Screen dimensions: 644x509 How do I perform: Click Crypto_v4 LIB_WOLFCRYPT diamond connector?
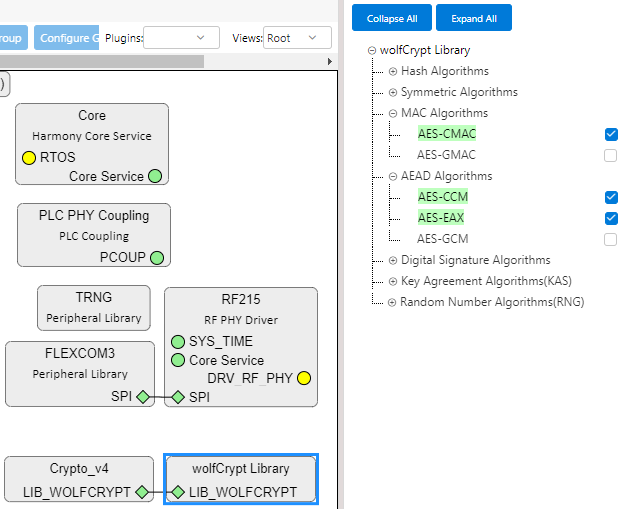coord(142,492)
